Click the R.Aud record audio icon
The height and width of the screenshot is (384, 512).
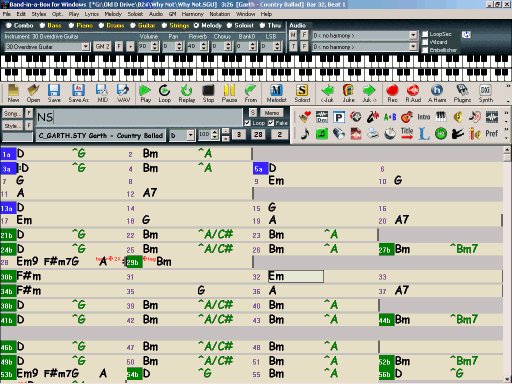(413, 93)
